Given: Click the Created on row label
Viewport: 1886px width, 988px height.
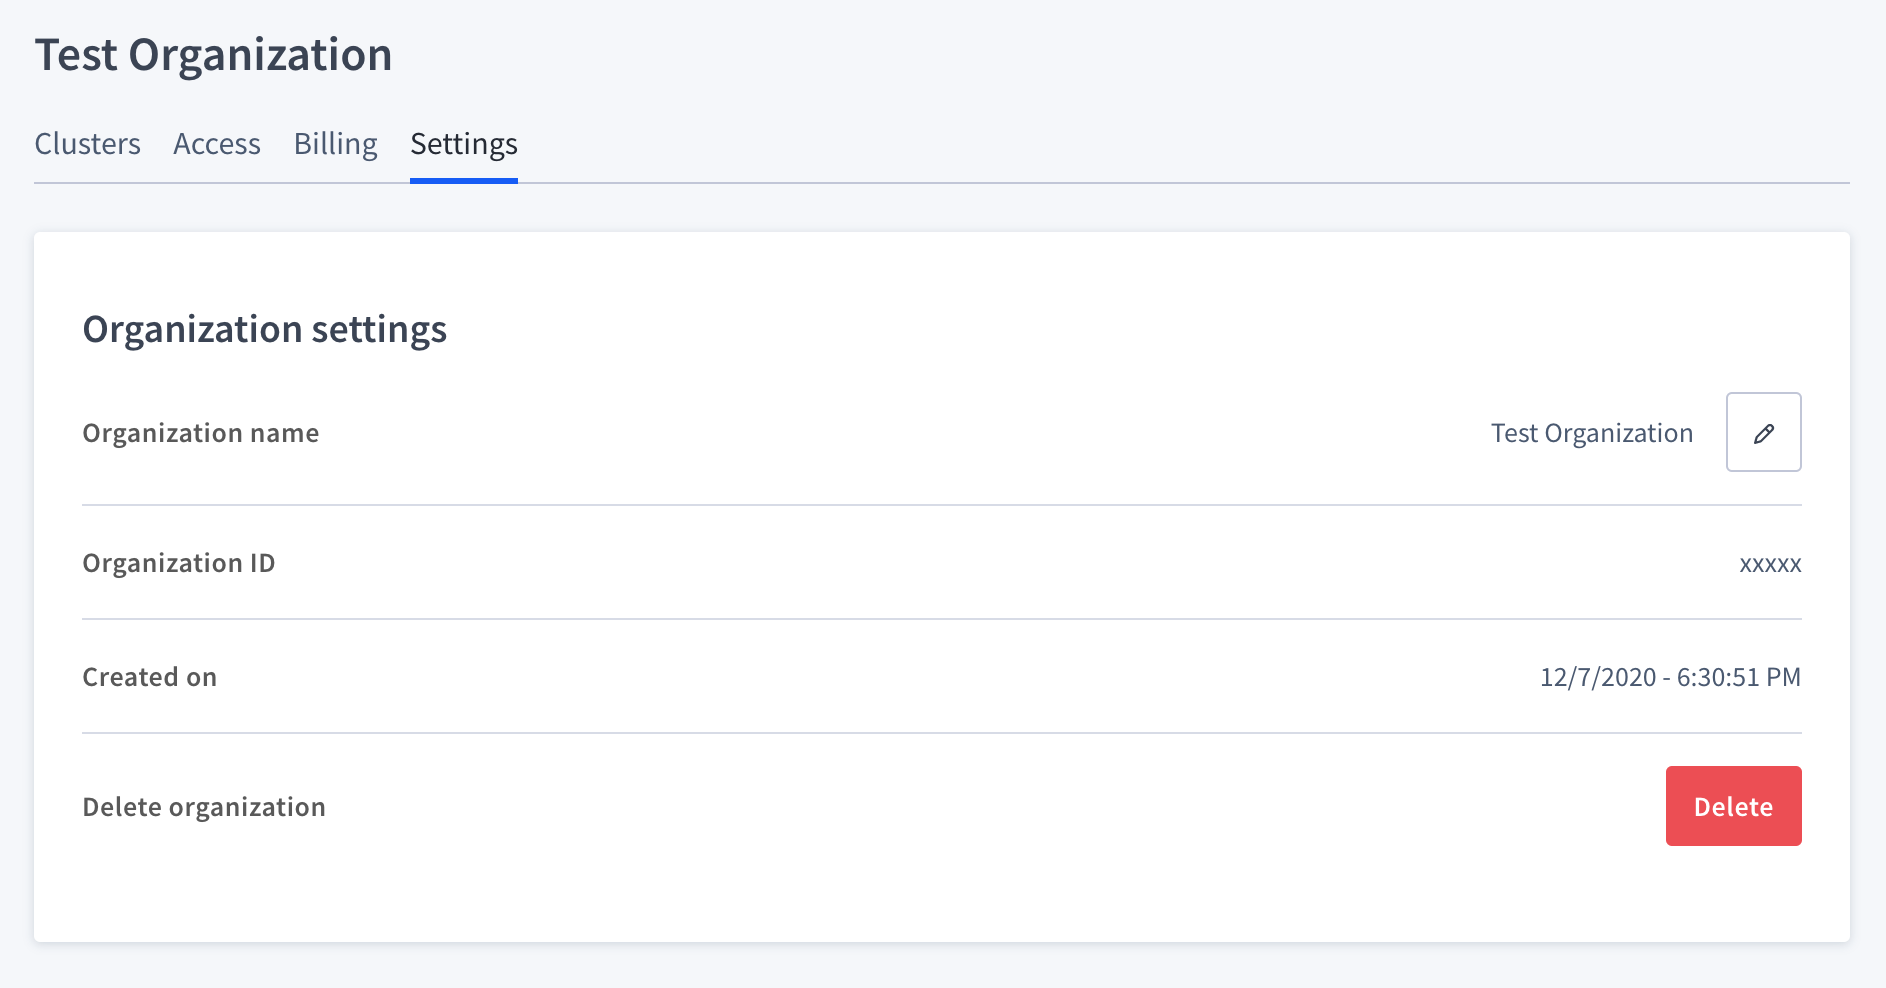Looking at the screenshot, I should pyautogui.click(x=149, y=677).
